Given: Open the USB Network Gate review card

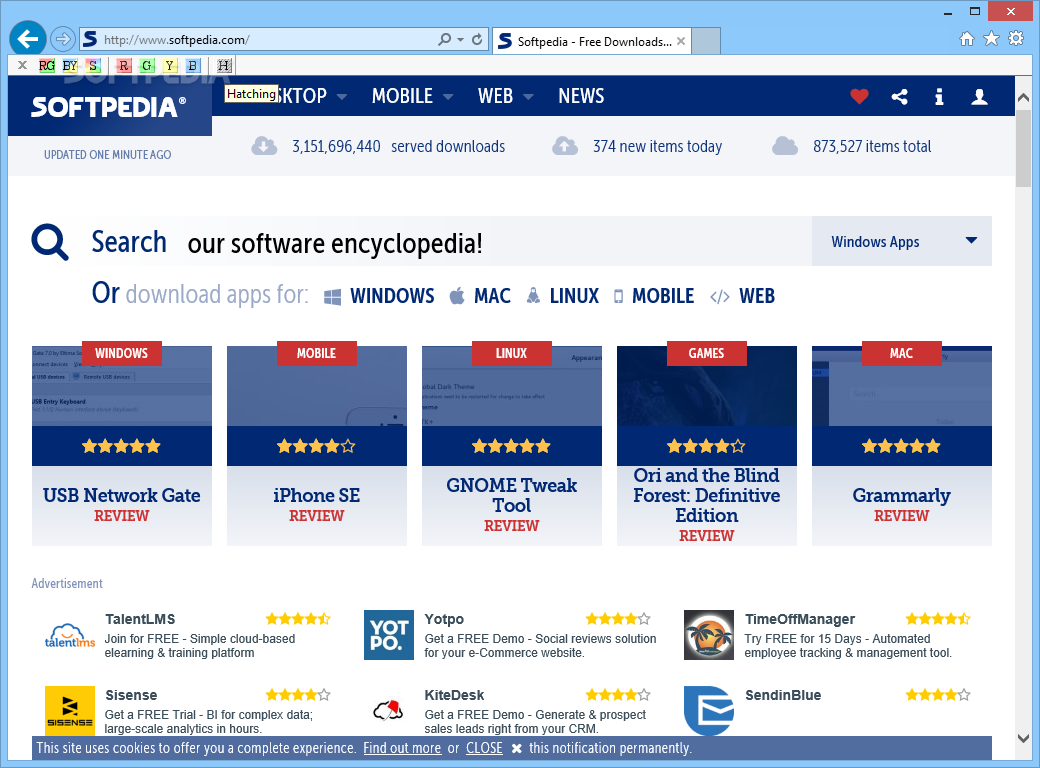Looking at the screenshot, I should 122,446.
